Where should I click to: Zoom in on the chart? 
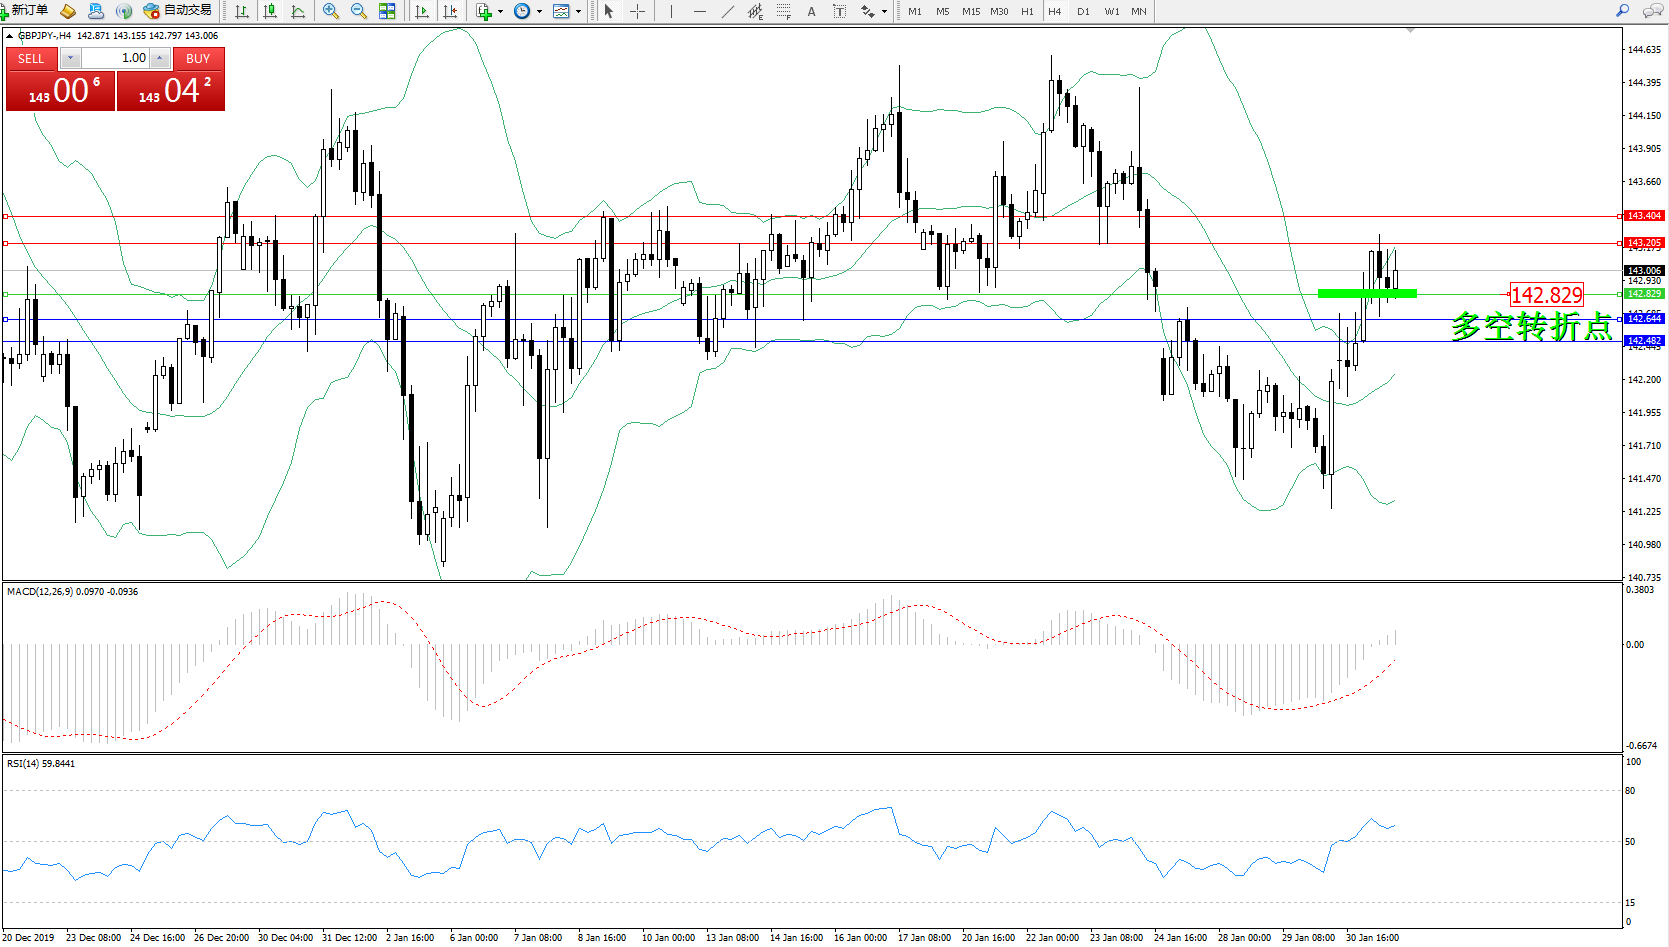(x=330, y=11)
